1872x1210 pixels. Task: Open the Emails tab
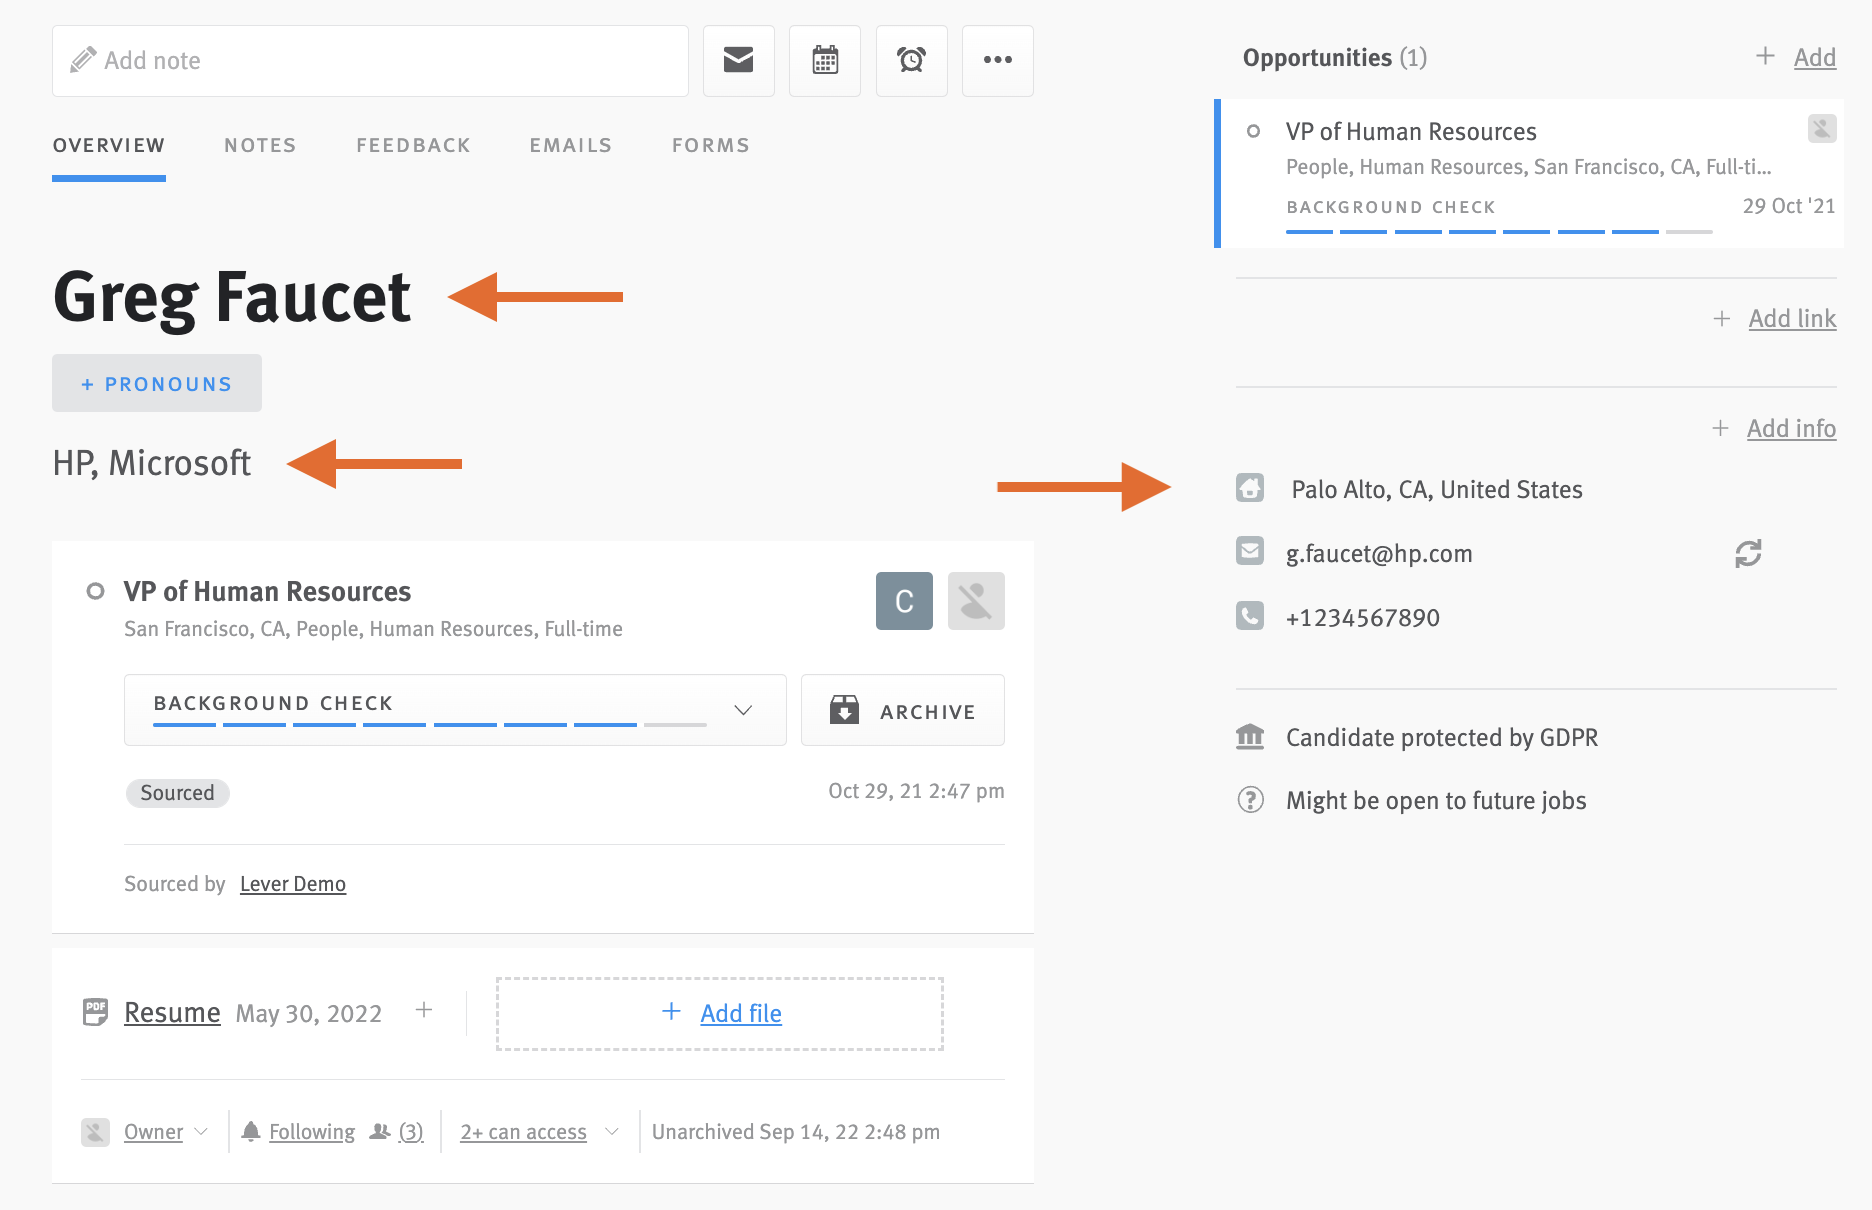[x=570, y=145]
